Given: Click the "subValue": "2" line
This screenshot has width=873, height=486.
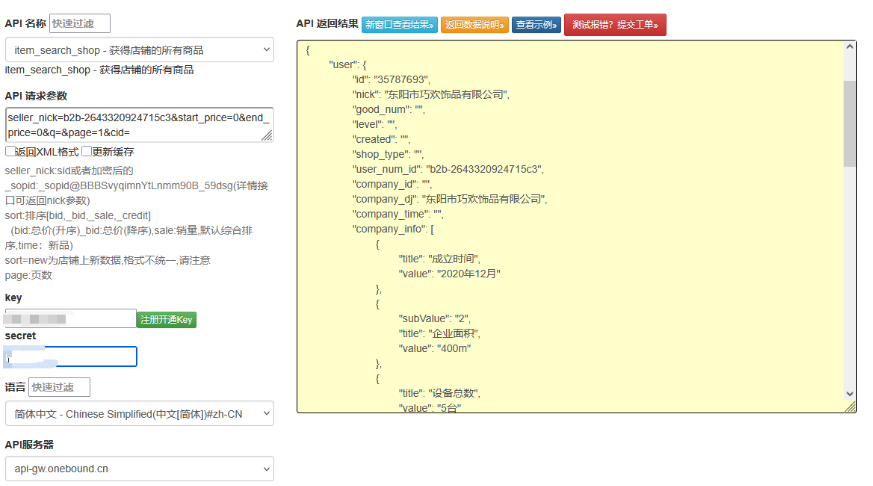Looking at the screenshot, I should [x=434, y=318].
